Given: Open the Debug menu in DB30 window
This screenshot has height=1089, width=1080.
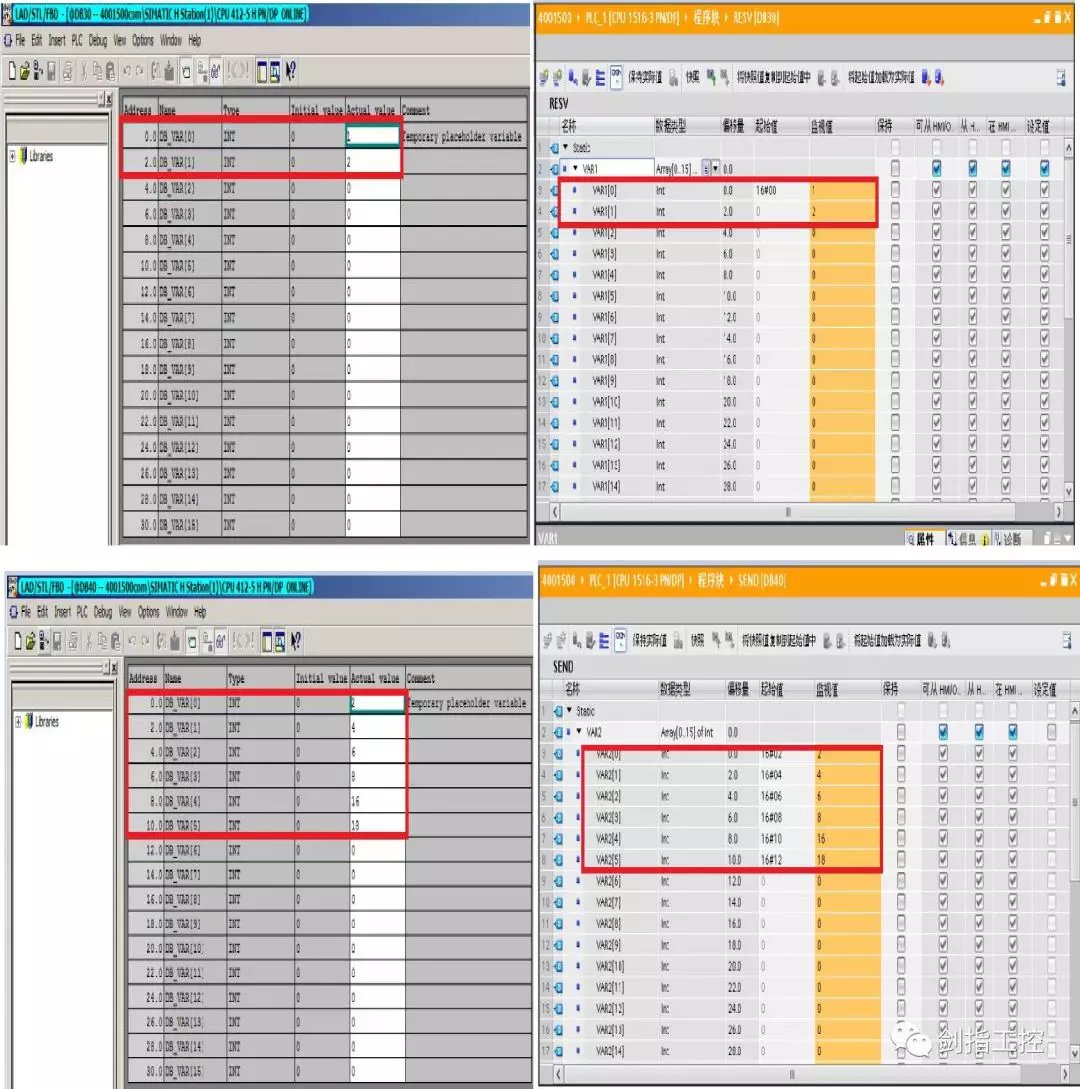Looking at the screenshot, I should [x=97, y=41].
